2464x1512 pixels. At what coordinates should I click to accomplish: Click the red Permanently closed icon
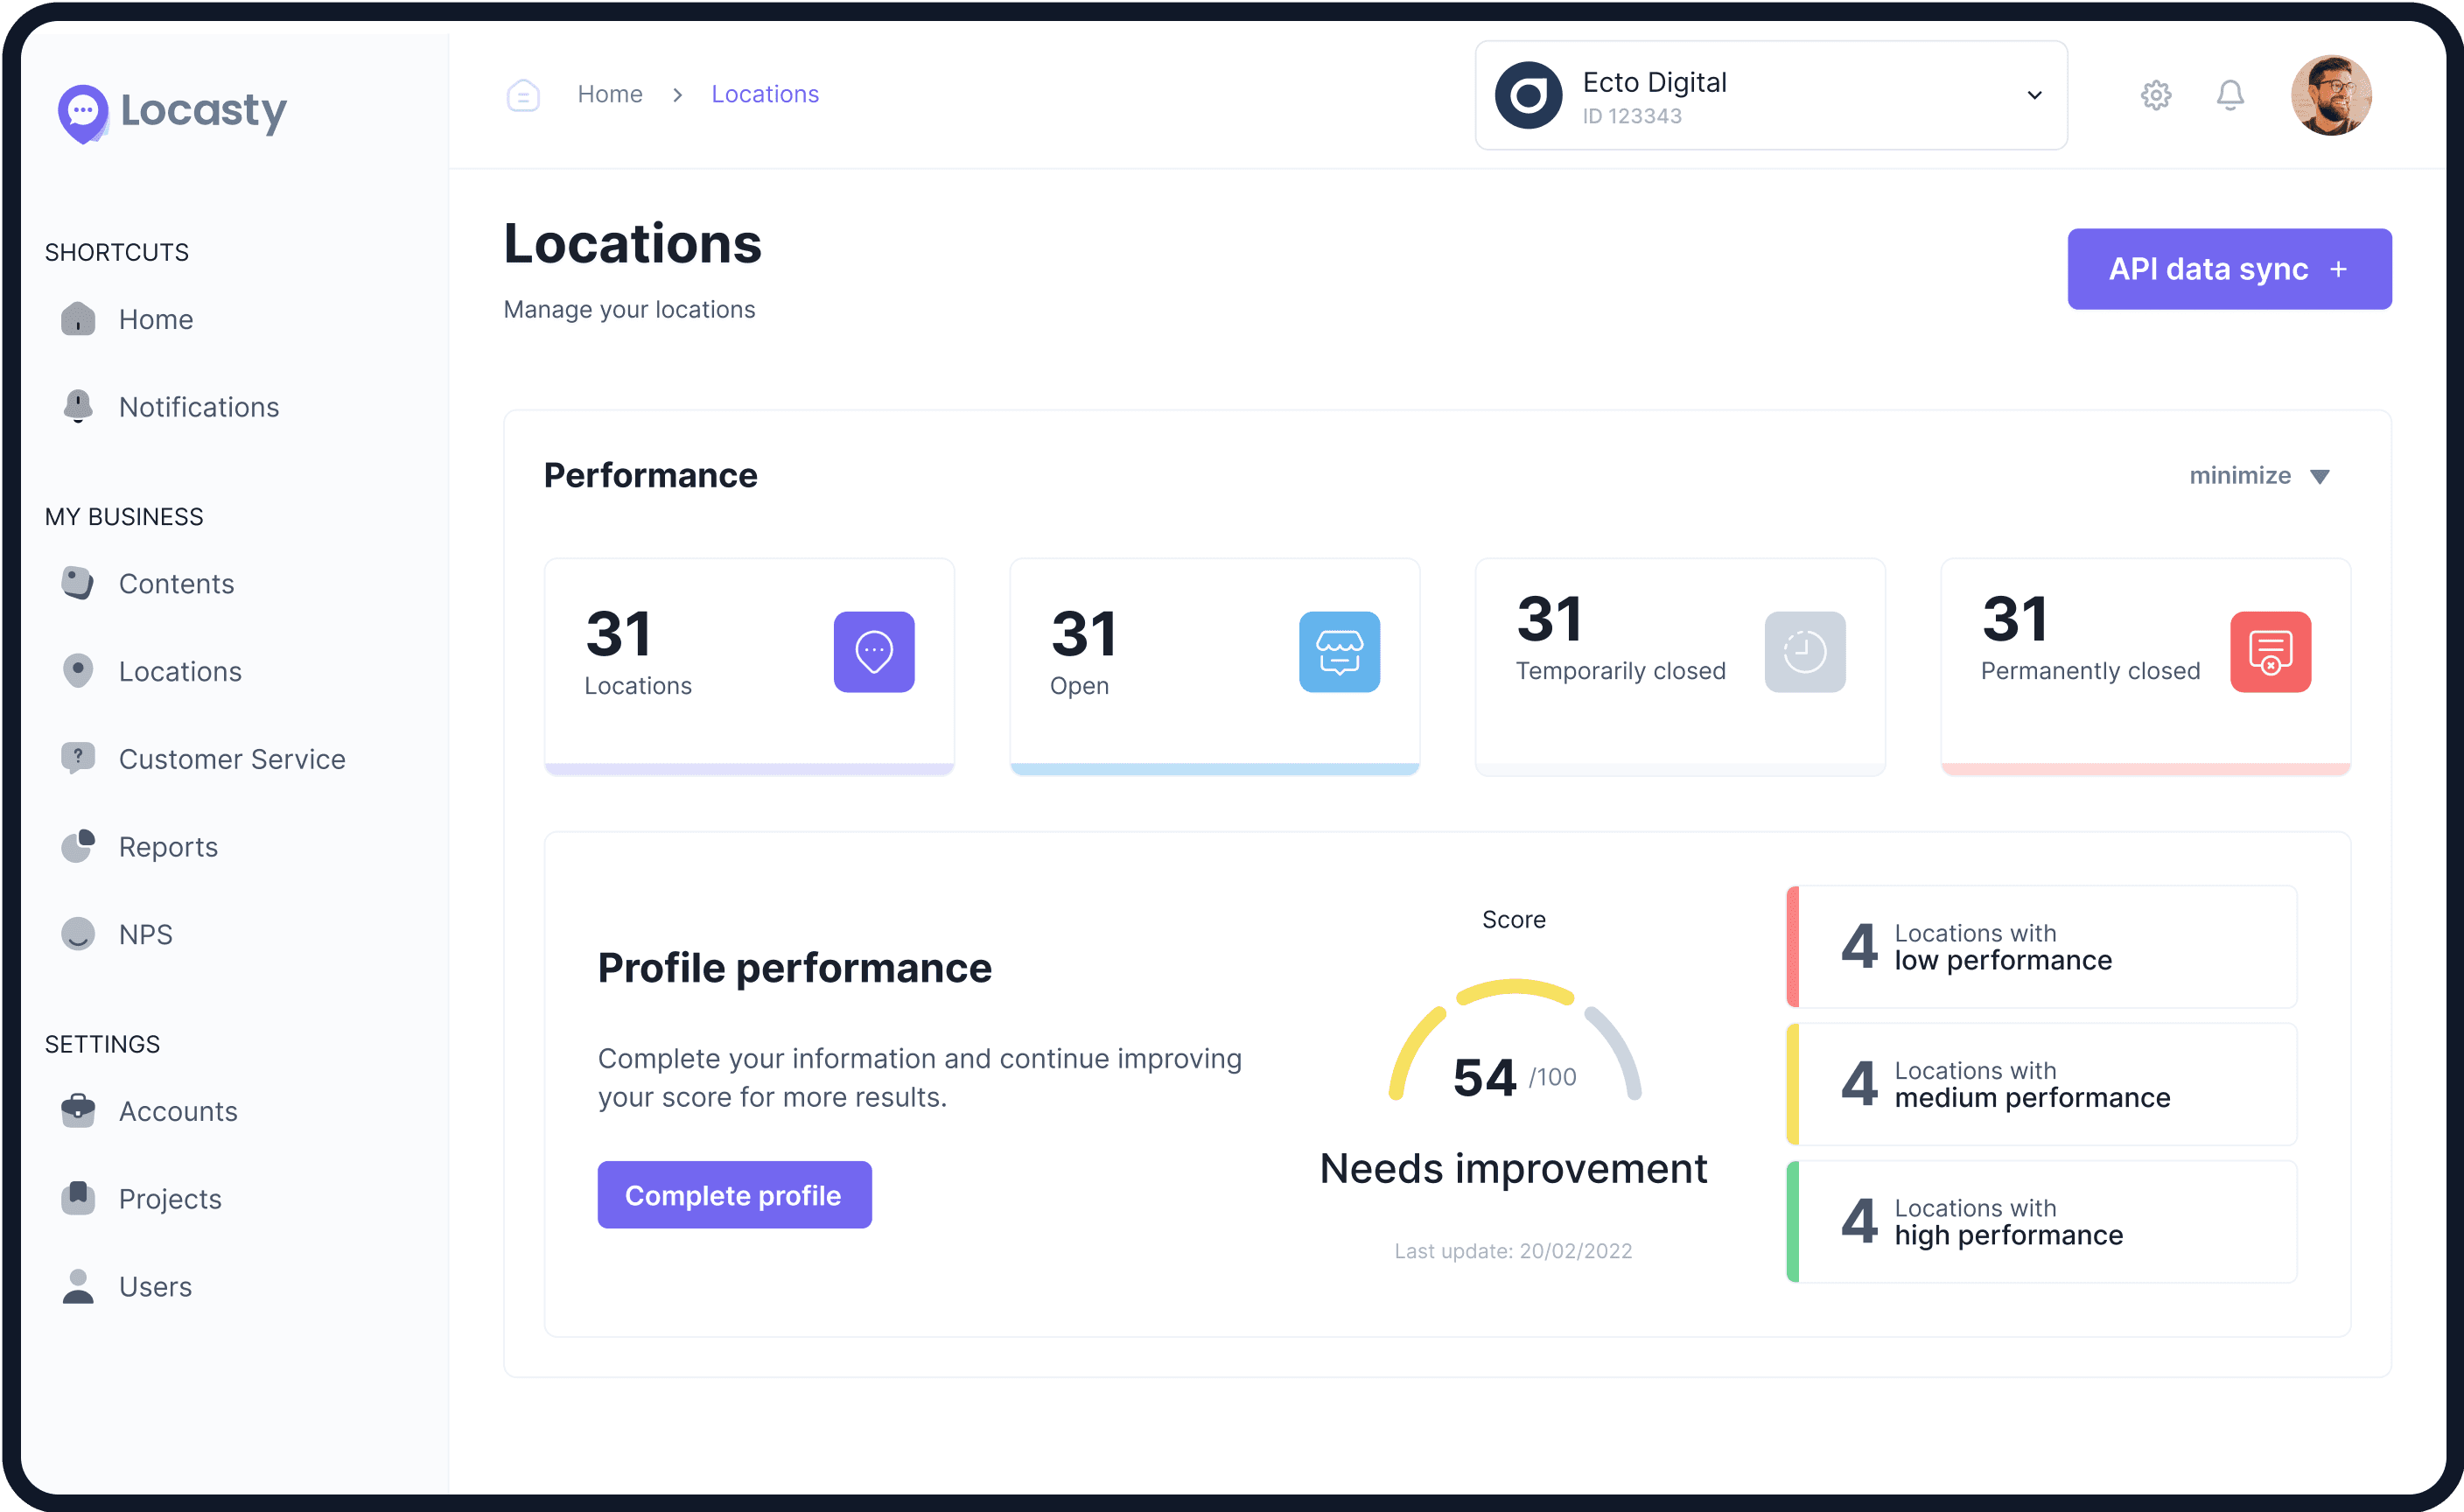(x=2269, y=652)
